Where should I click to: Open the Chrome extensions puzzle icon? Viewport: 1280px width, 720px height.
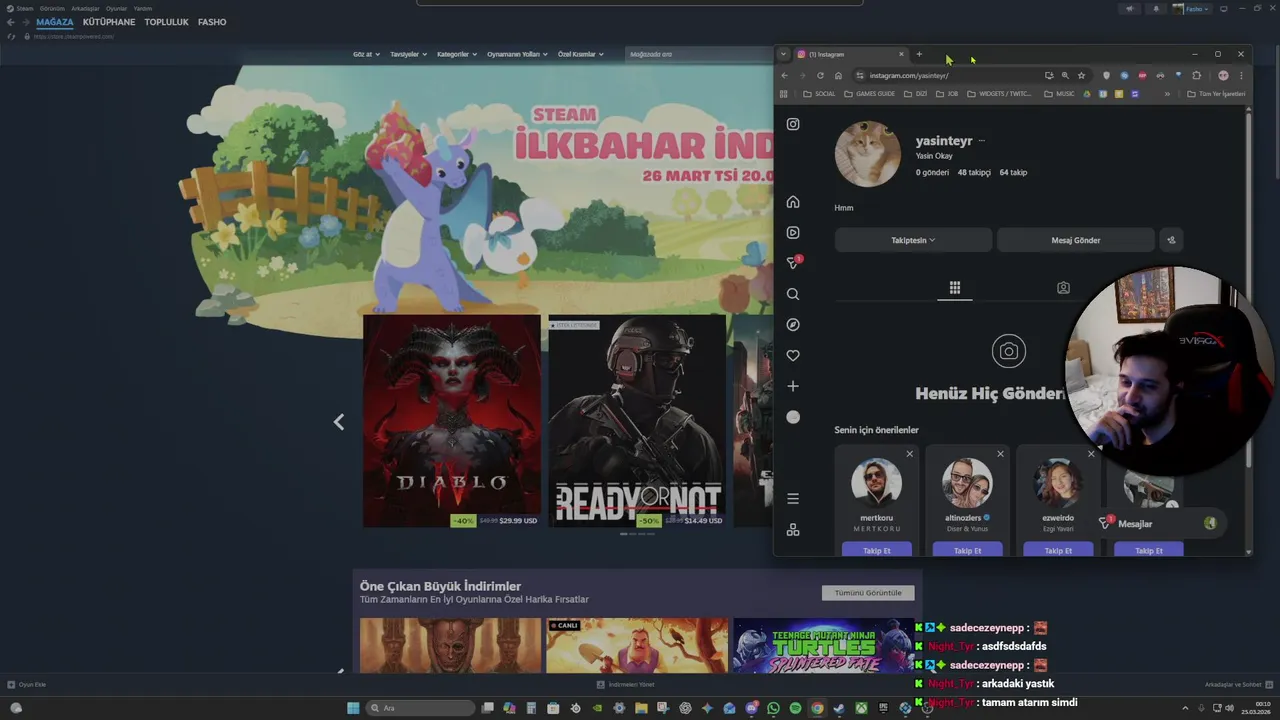(1196, 75)
